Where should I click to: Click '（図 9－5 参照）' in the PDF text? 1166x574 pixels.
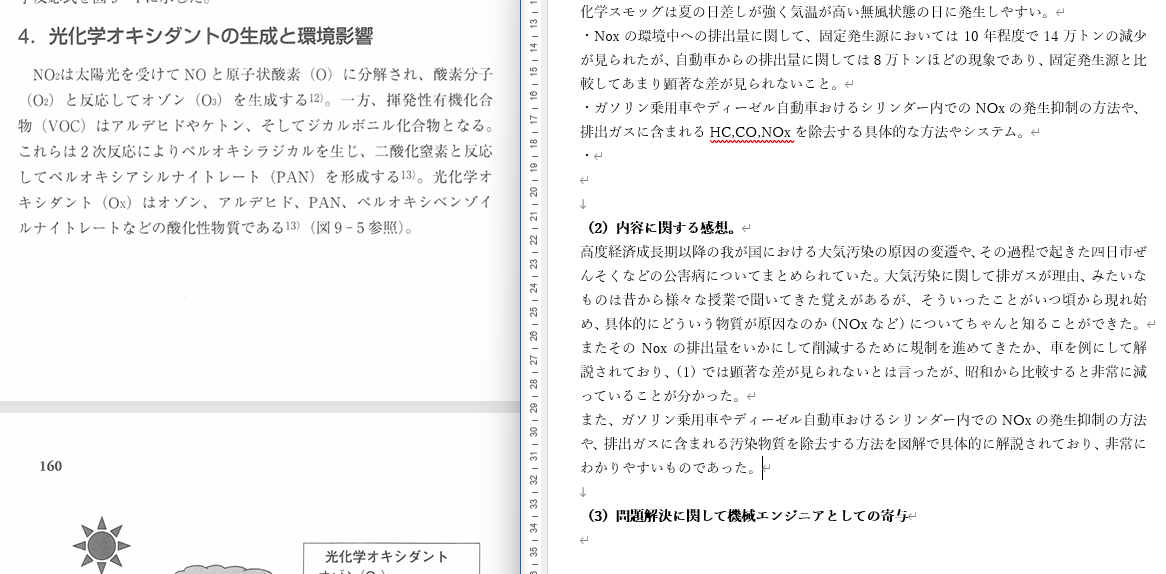click(x=358, y=227)
